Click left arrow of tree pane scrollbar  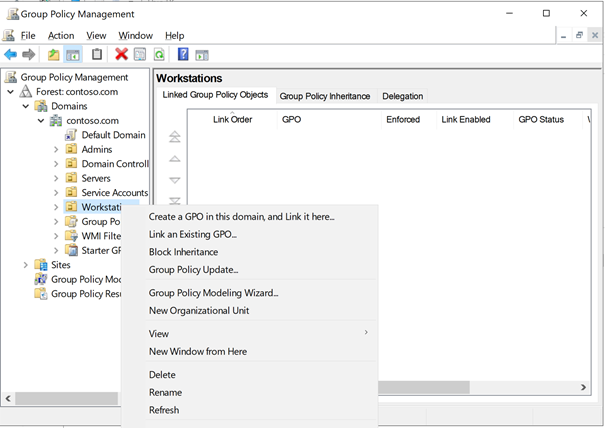coord(8,398)
